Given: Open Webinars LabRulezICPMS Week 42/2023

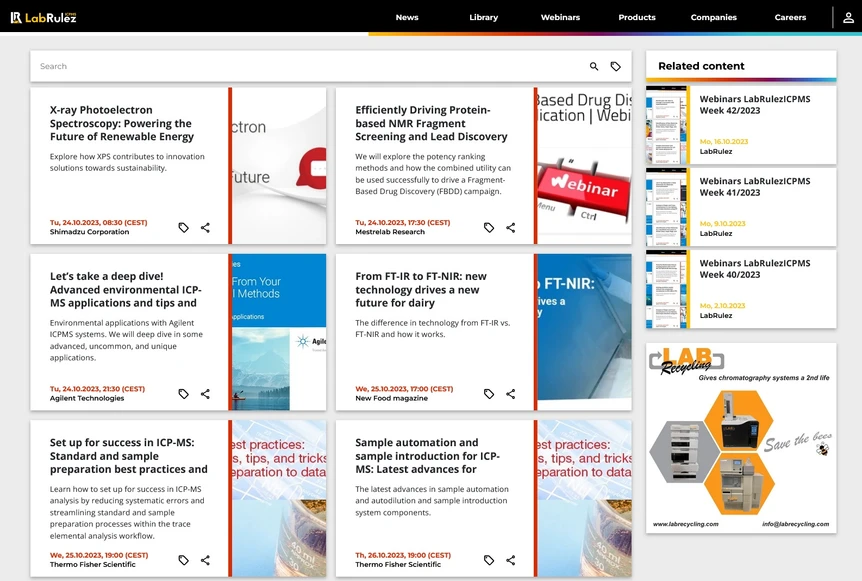Looking at the screenshot, I should (754, 104).
